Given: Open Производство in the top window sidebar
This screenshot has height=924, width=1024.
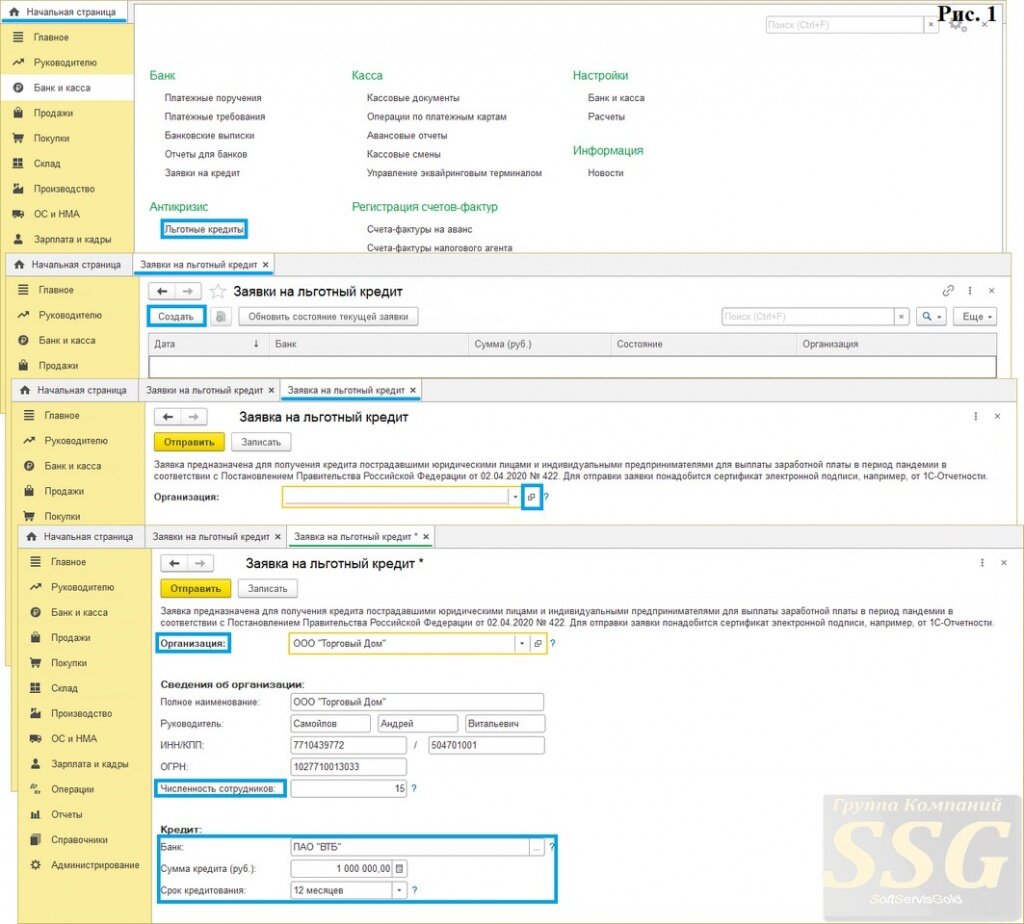Looking at the screenshot, I should (64, 189).
